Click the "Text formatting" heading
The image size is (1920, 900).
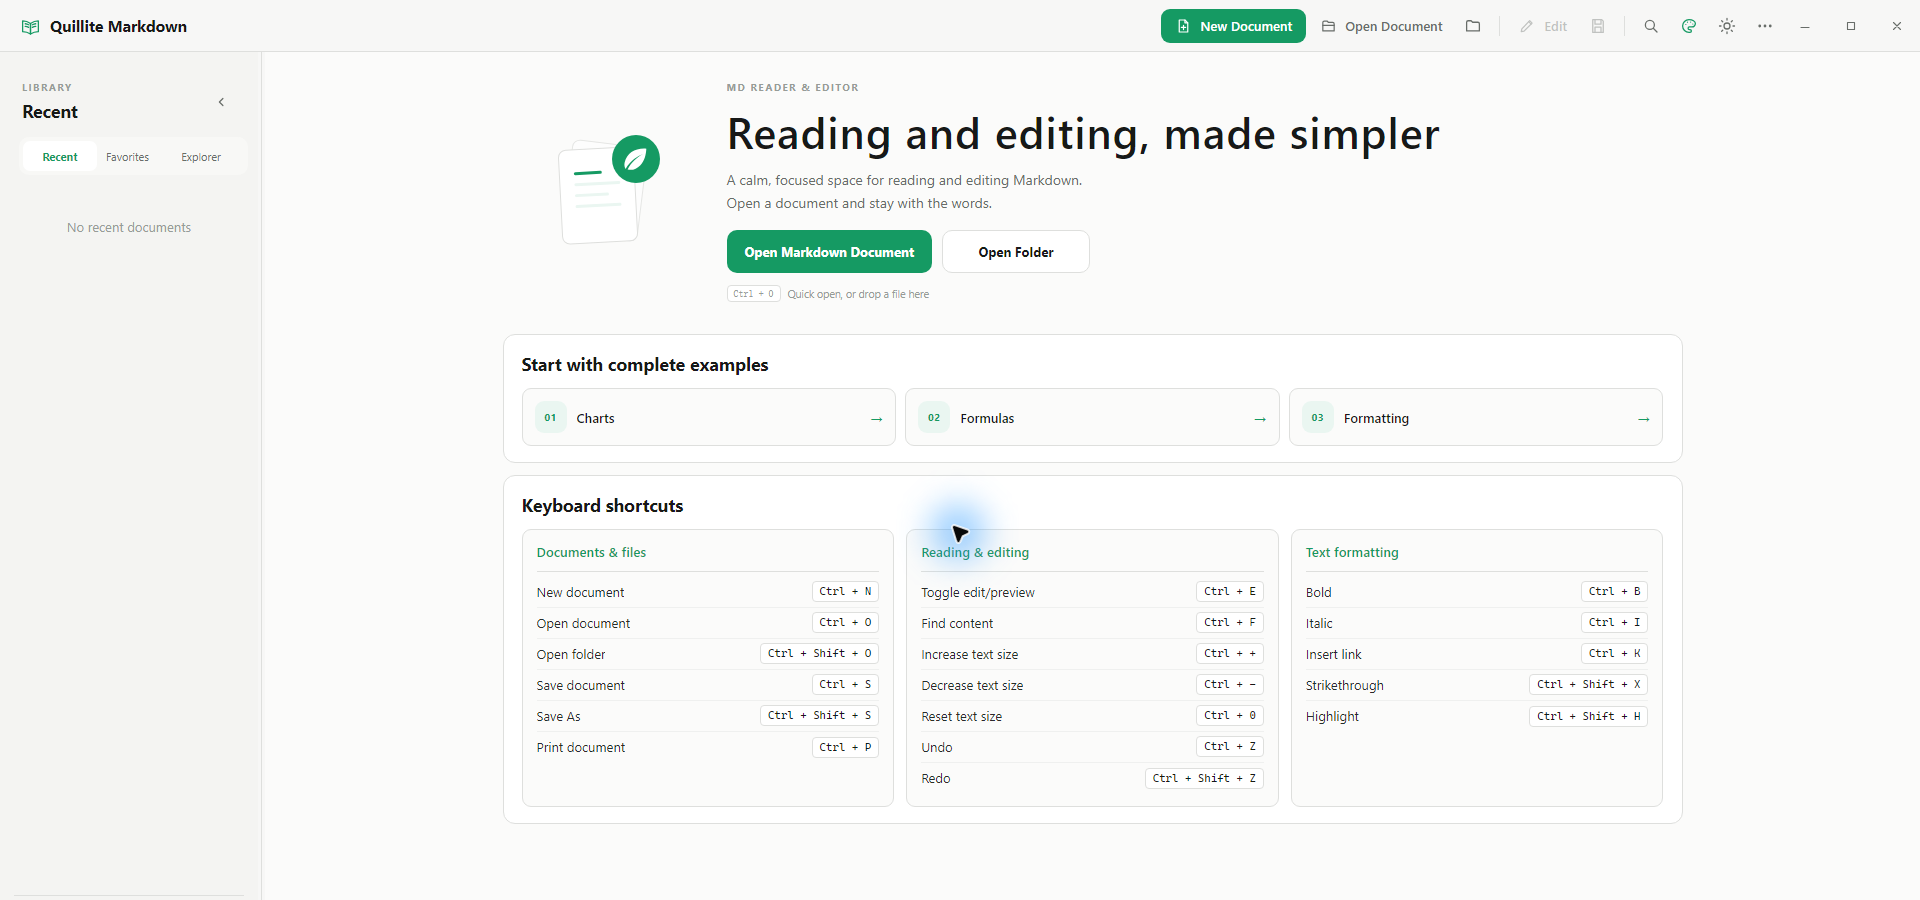(1352, 553)
